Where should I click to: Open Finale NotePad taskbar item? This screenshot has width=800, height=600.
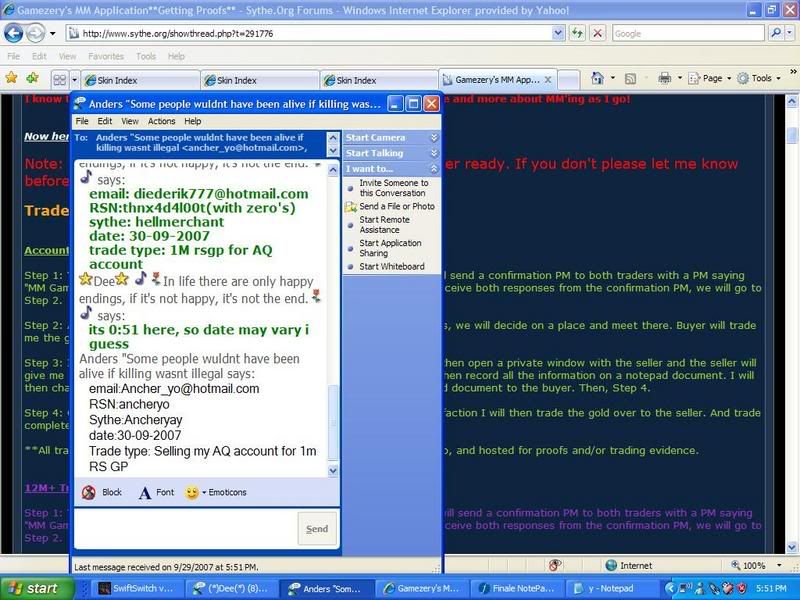(516, 588)
